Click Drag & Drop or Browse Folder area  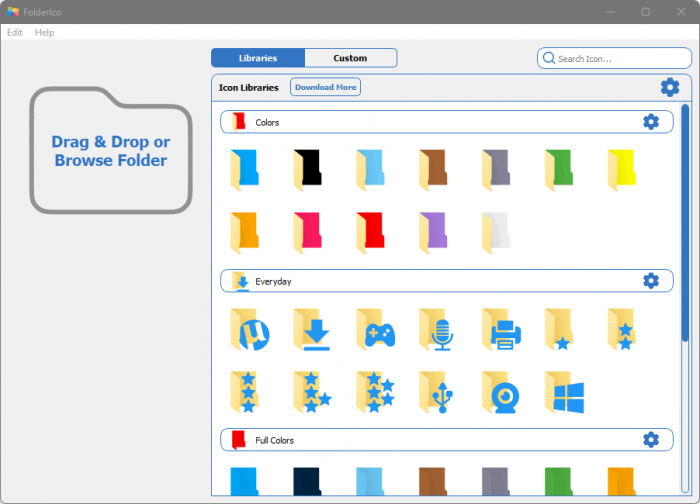click(111, 150)
